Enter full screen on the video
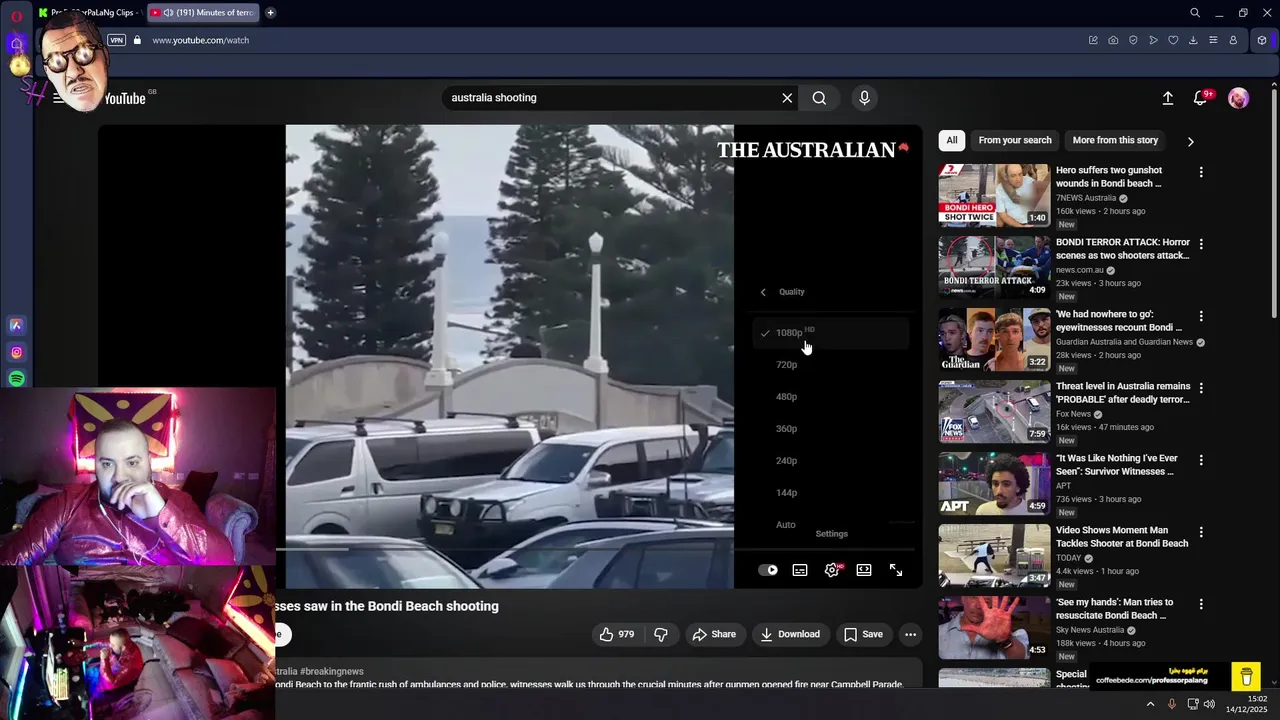Viewport: 1280px width, 720px height. (x=896, y=570)
